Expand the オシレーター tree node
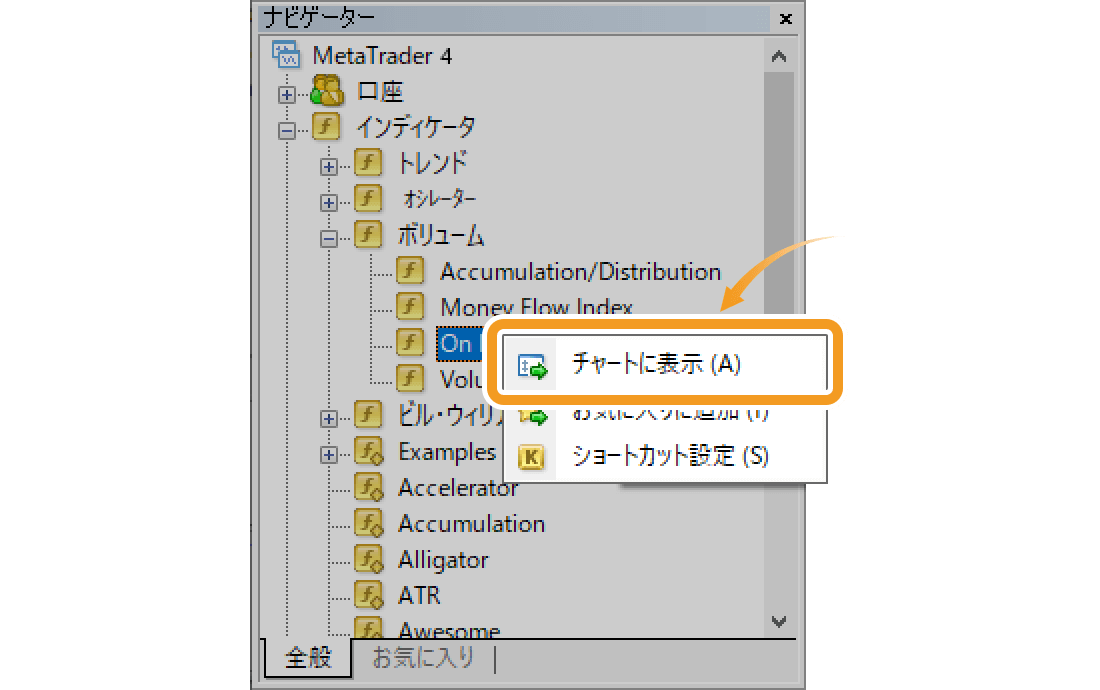This screenshot has width=1100, height=690. pyautogui.click(x=328, y=203)
